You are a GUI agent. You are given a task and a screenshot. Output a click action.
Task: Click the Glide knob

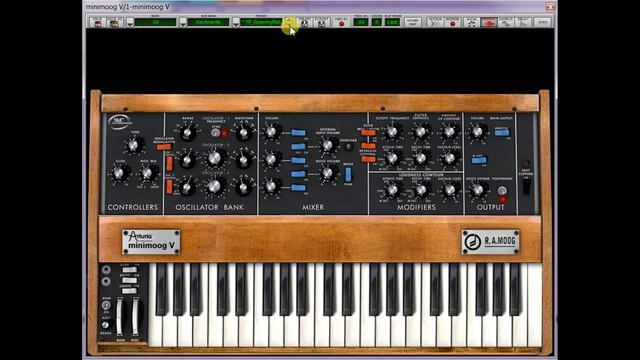[x=119, y=173]
